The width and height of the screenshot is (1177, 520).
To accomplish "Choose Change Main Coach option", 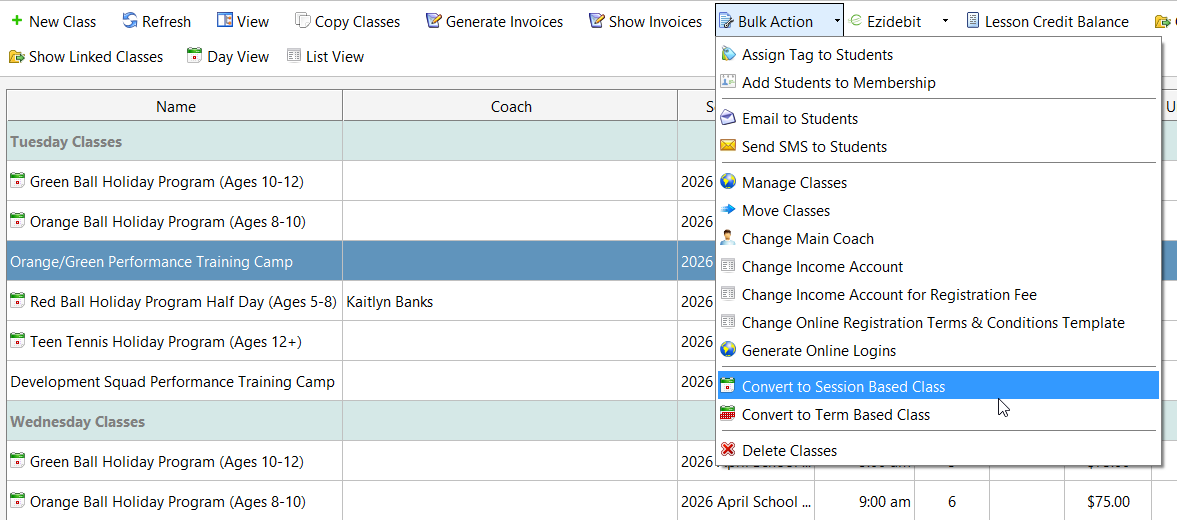I will pos(807,239).
